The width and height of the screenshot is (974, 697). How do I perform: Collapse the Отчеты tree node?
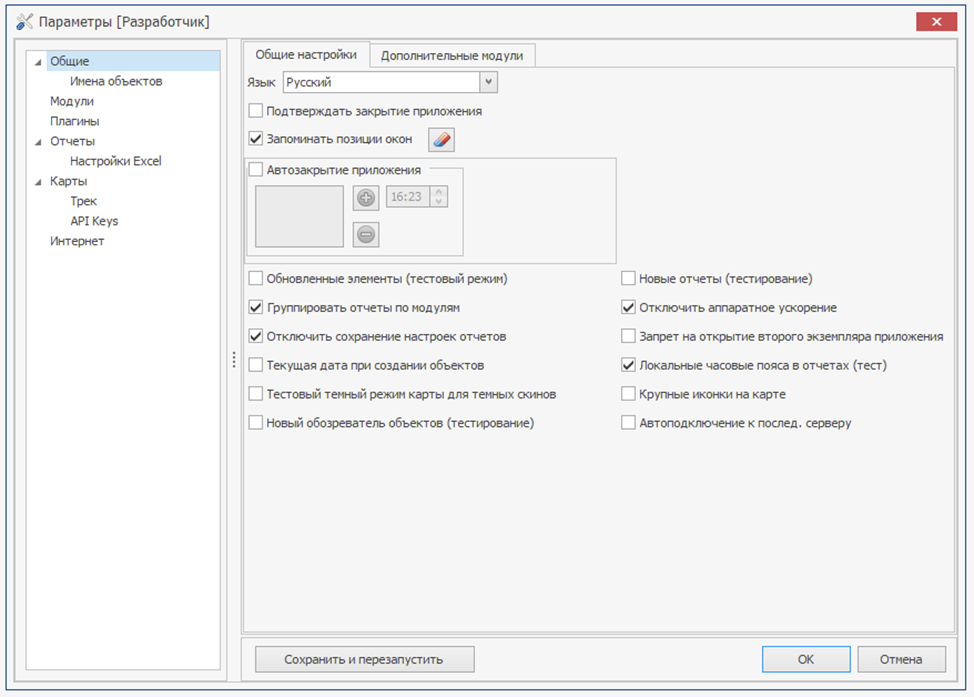point(39,142)
